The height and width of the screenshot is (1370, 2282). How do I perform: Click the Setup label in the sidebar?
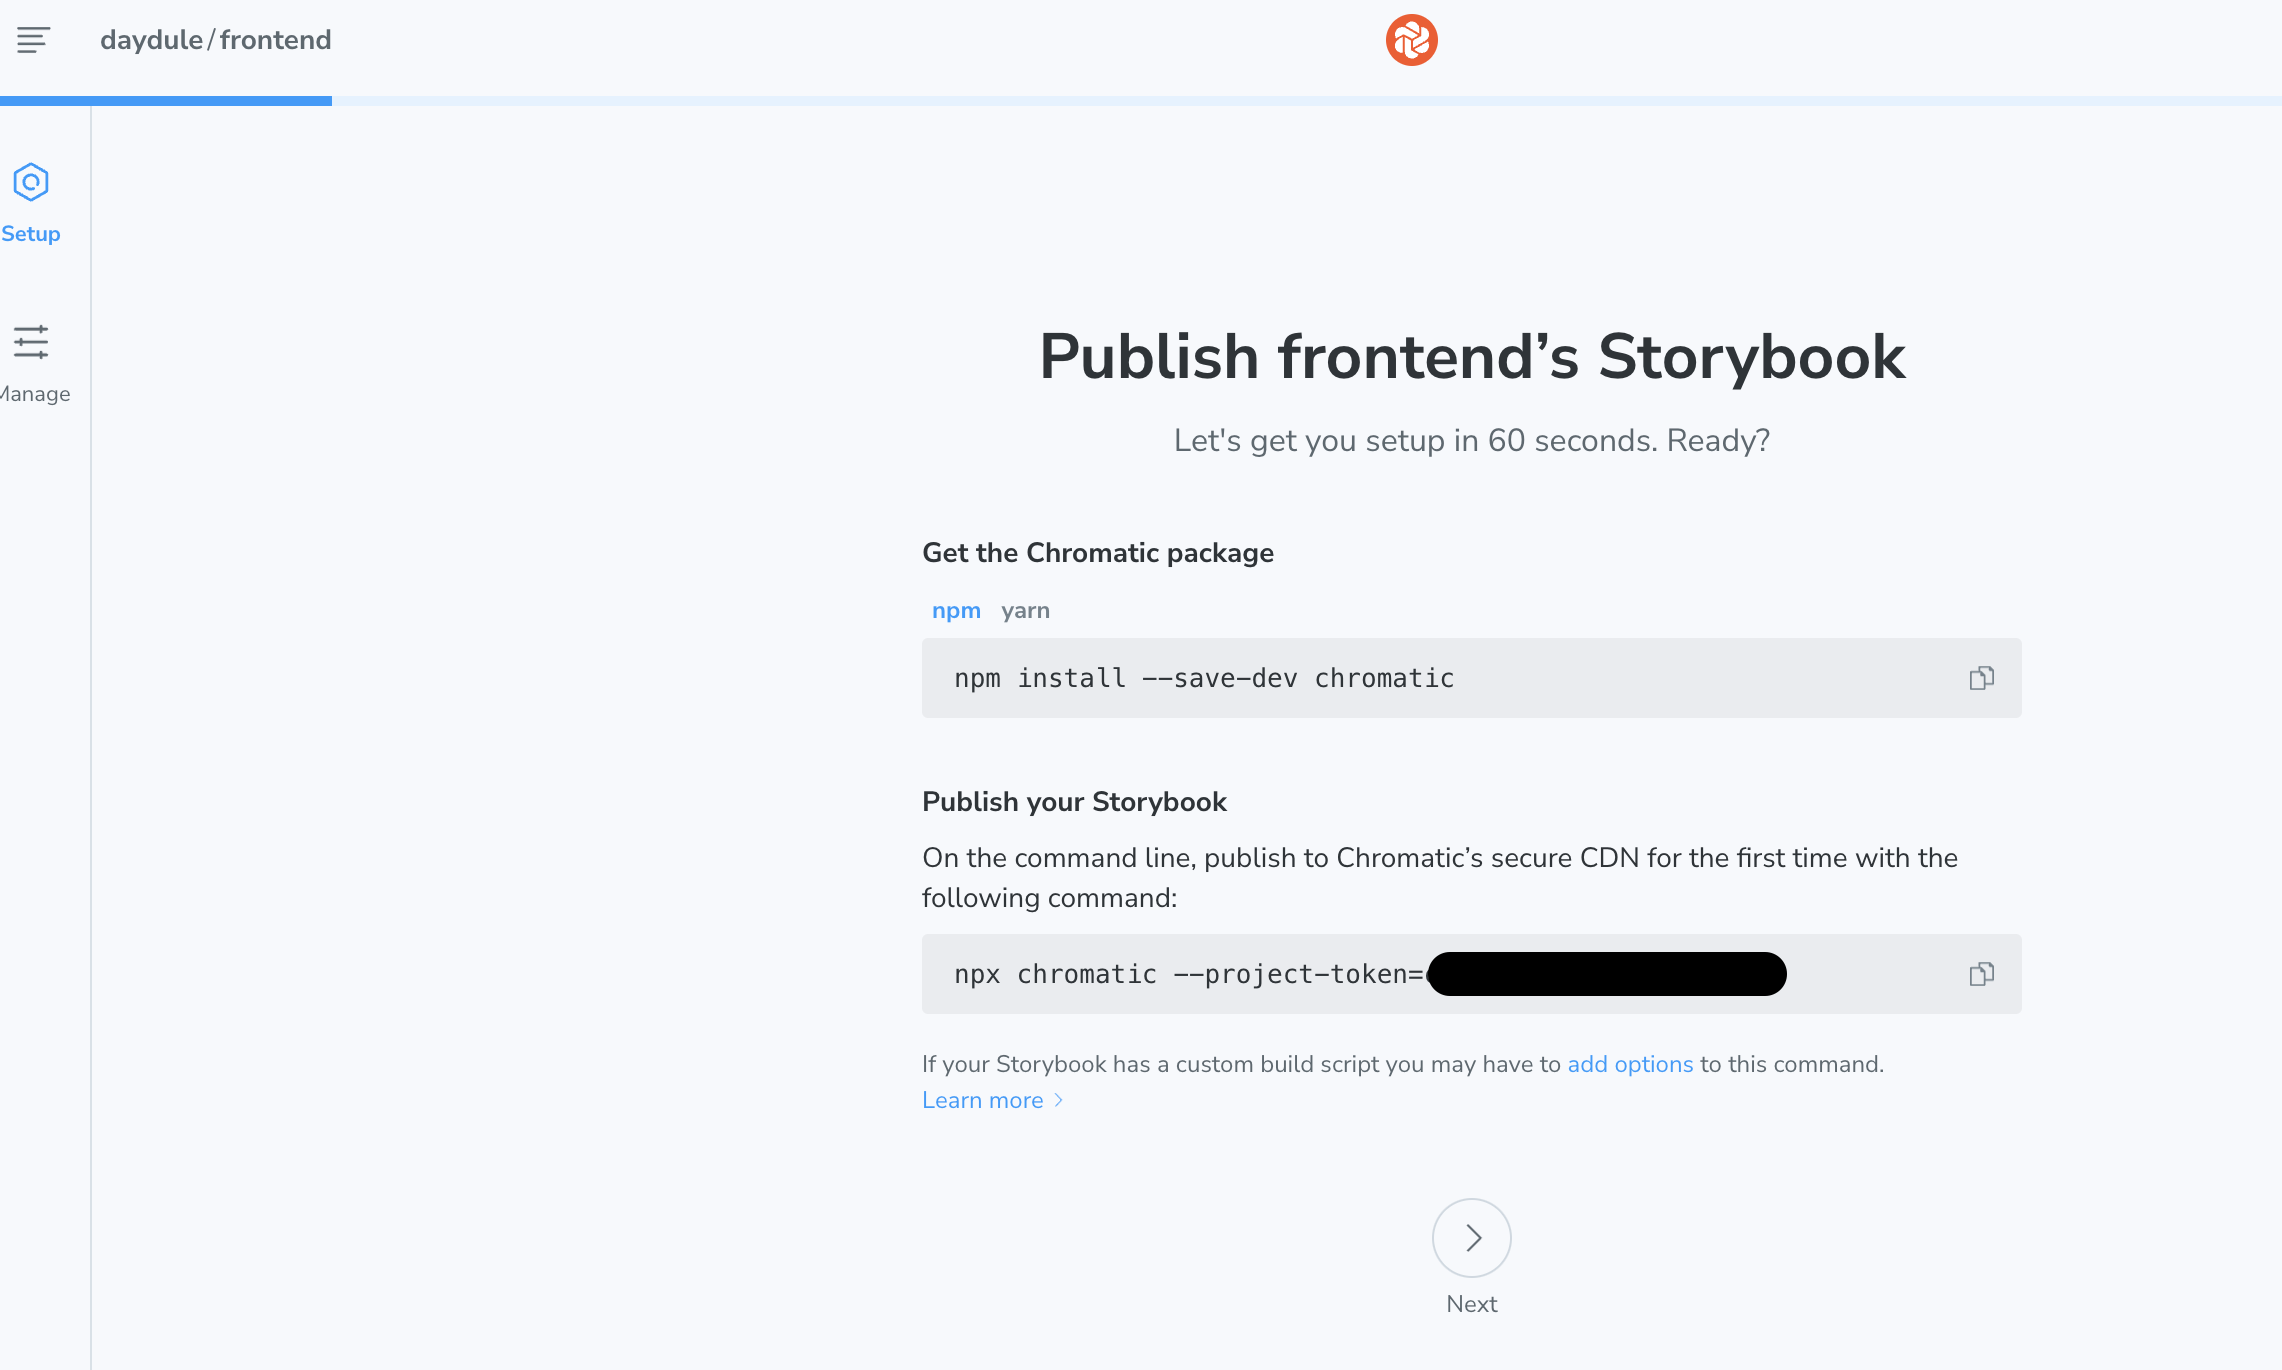(x=31, y=233)
